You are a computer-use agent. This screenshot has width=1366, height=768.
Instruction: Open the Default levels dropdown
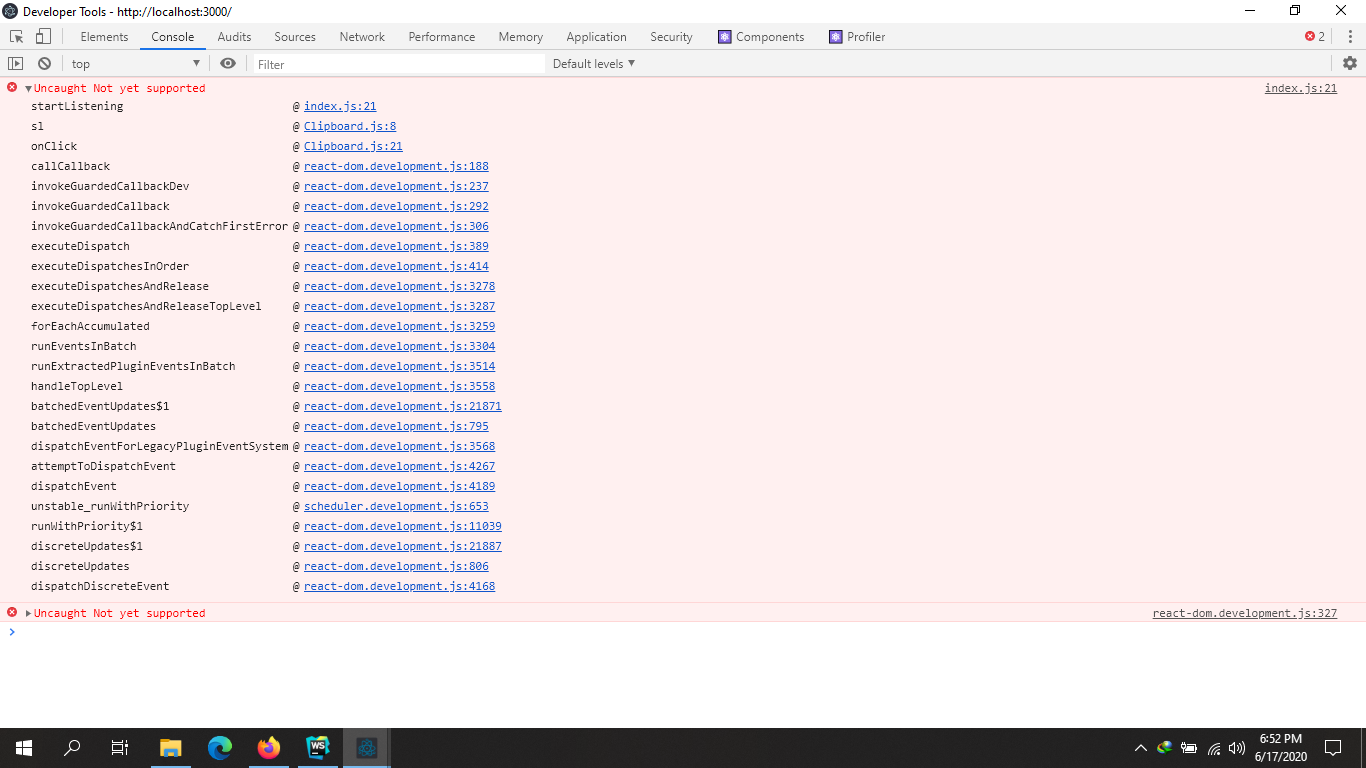click(x=594, y=64)
